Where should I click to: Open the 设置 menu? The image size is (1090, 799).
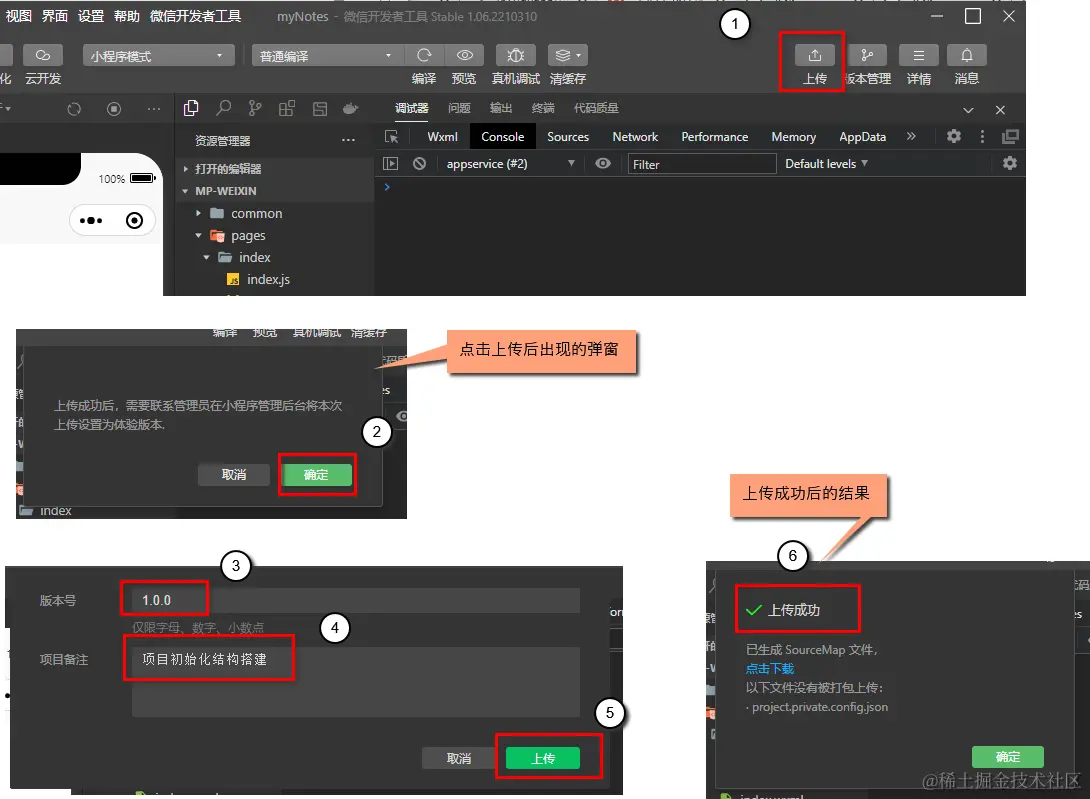pos(90,16)
